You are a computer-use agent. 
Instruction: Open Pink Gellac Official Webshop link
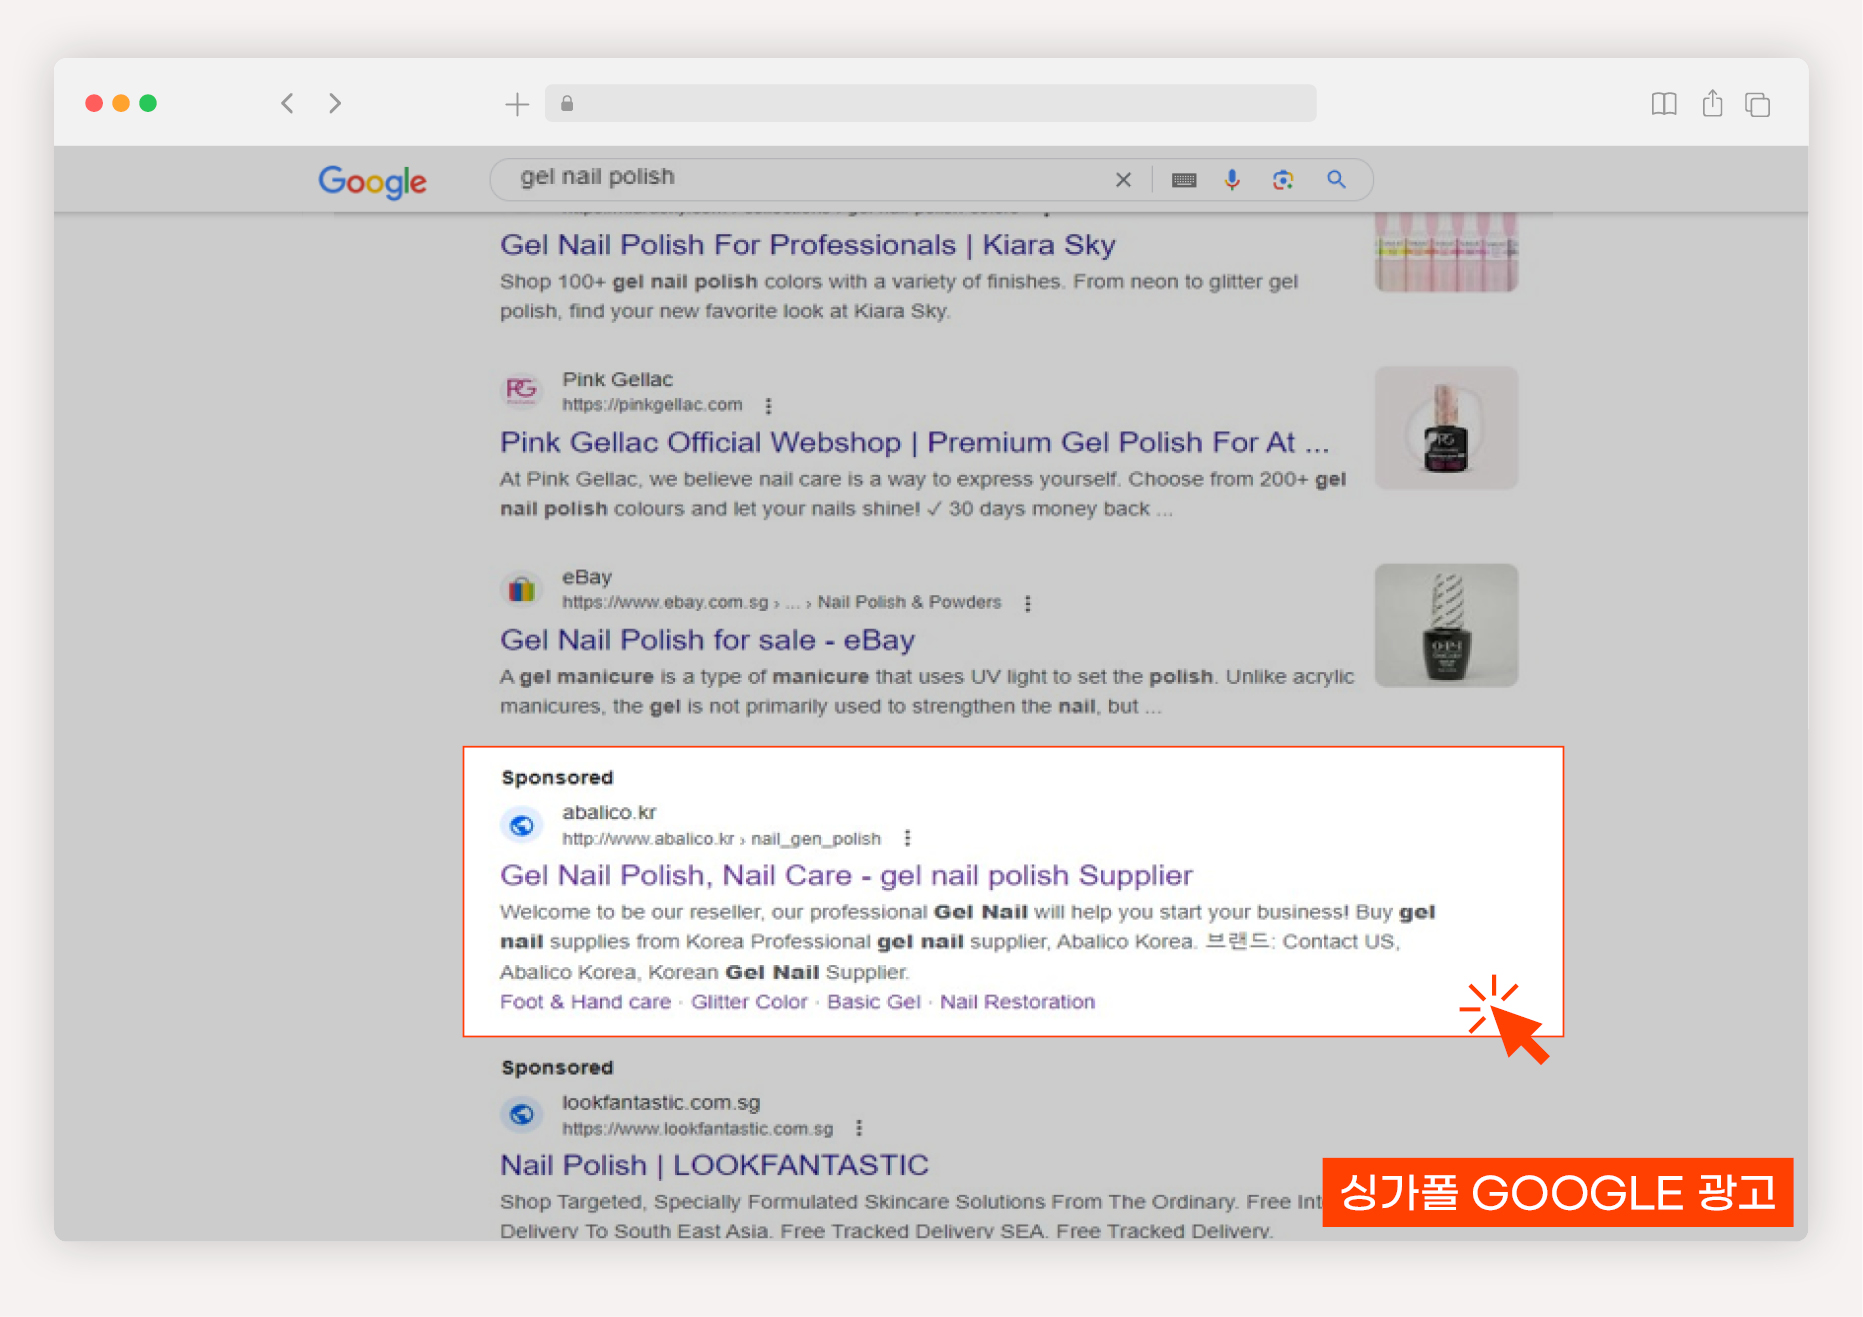click(914, 442)
